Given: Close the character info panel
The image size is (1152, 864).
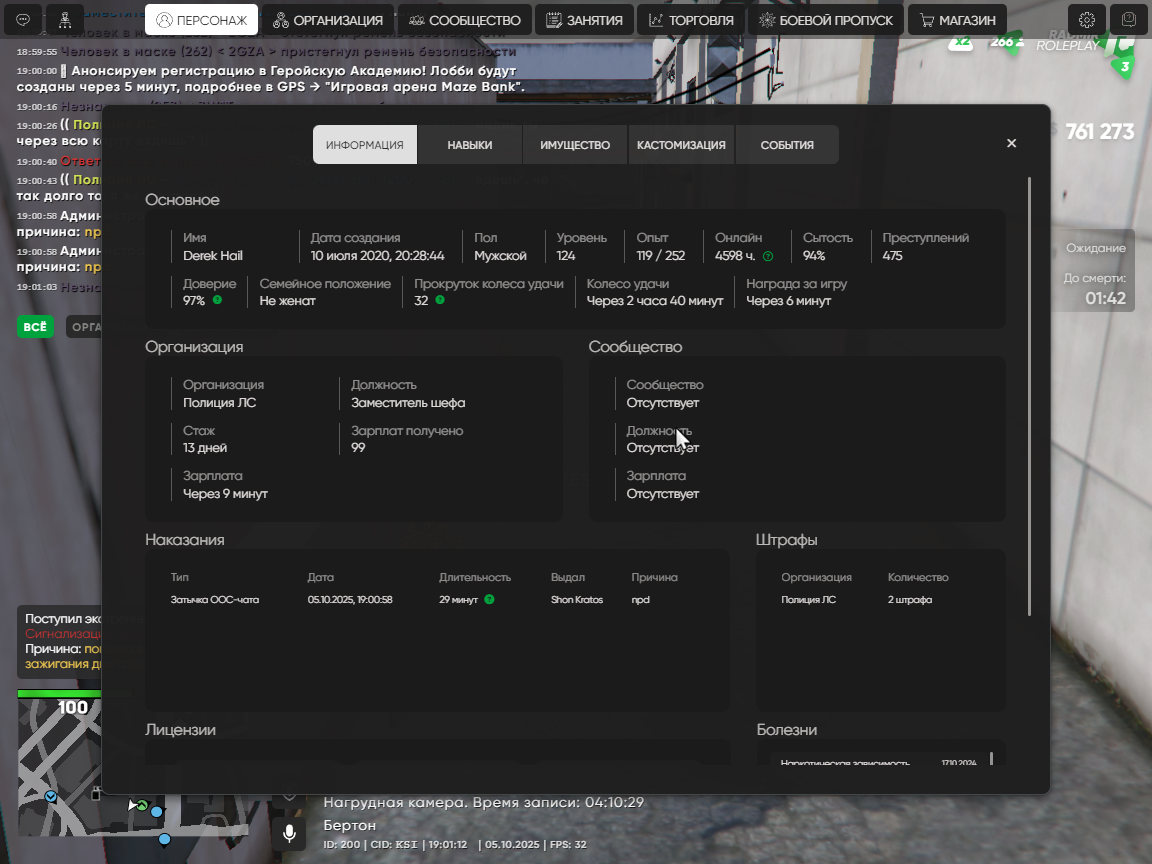Looking at the screenshot, I should (1011, 144).
